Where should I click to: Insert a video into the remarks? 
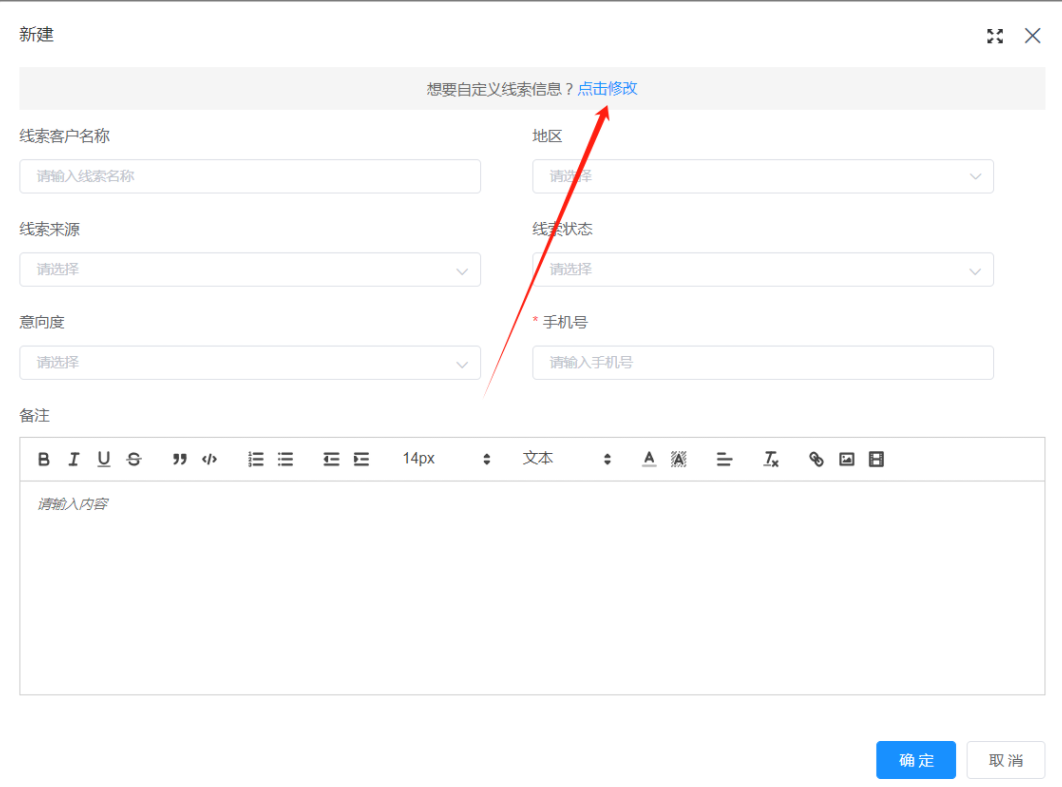click(x=876, y=459)
